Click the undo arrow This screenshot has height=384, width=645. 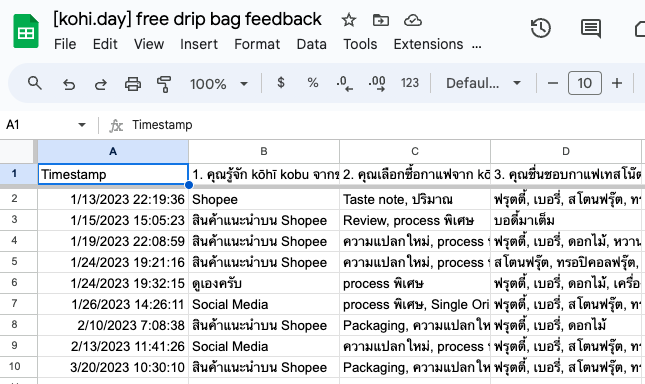click(69, 84)
